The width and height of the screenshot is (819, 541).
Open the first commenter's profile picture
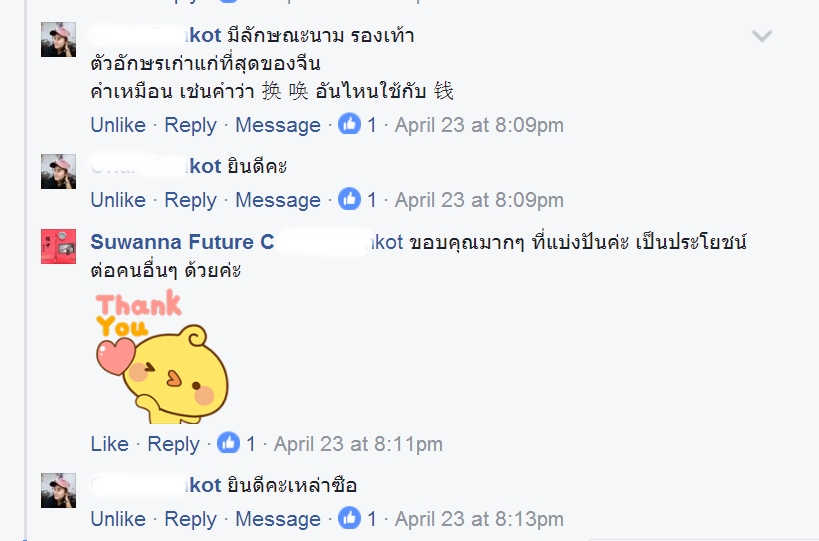58,39
